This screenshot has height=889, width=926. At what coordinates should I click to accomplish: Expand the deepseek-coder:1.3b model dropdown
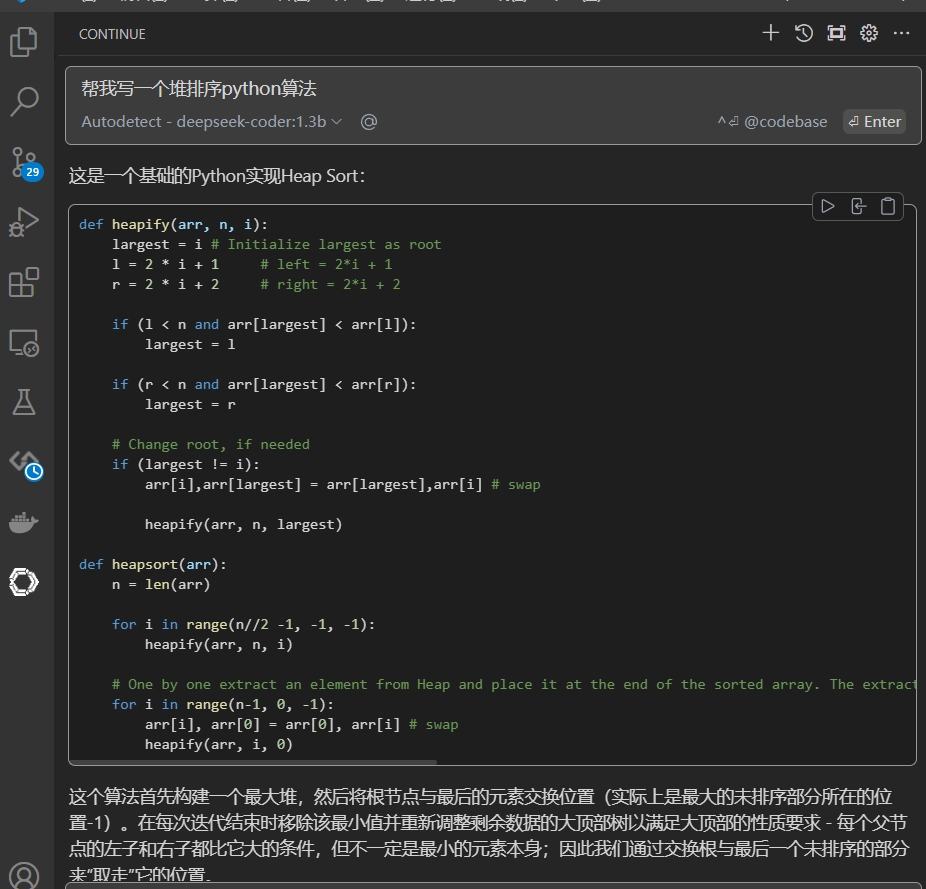coord(211,122)
